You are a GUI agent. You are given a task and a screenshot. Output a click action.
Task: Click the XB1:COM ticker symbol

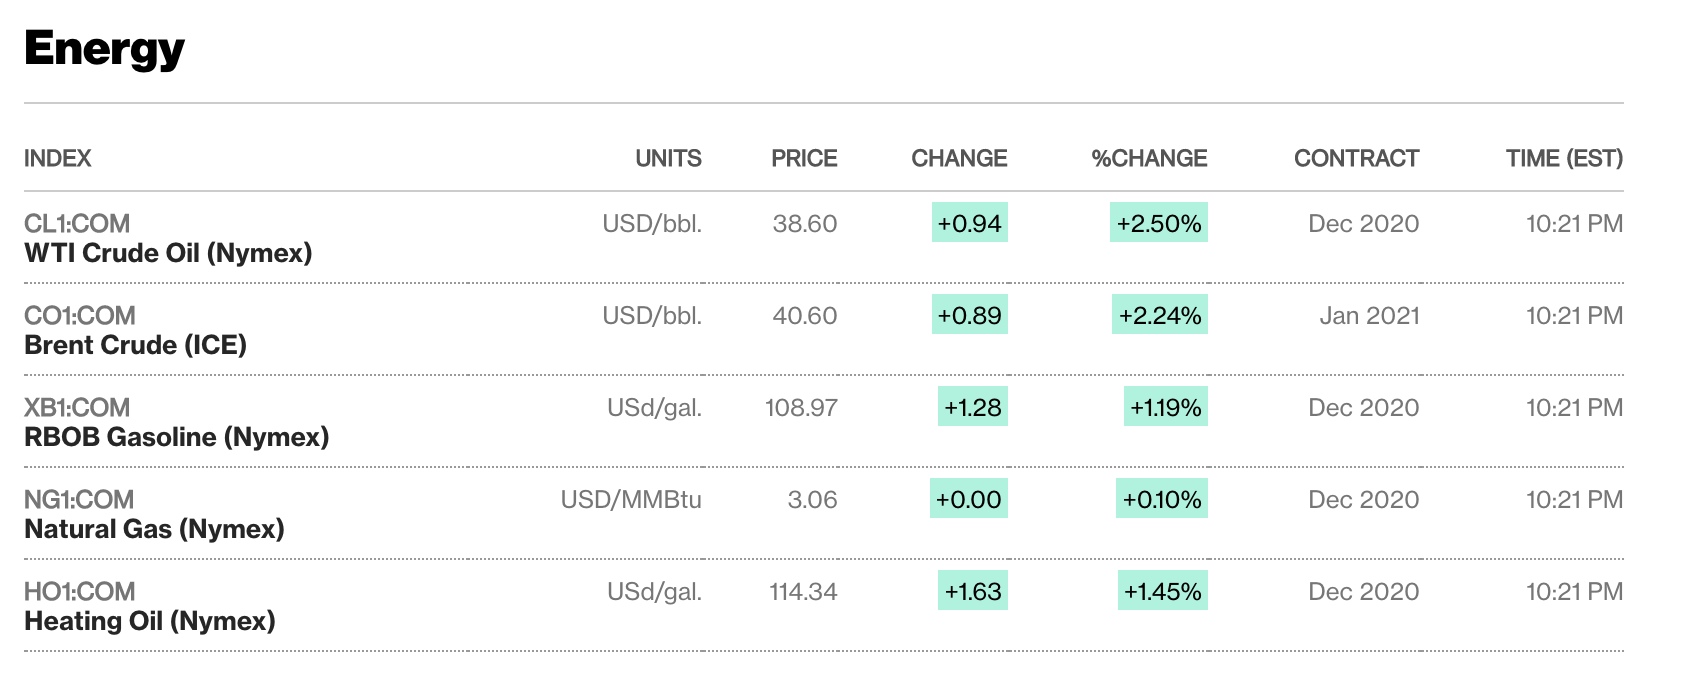click(x=77, y=407)
